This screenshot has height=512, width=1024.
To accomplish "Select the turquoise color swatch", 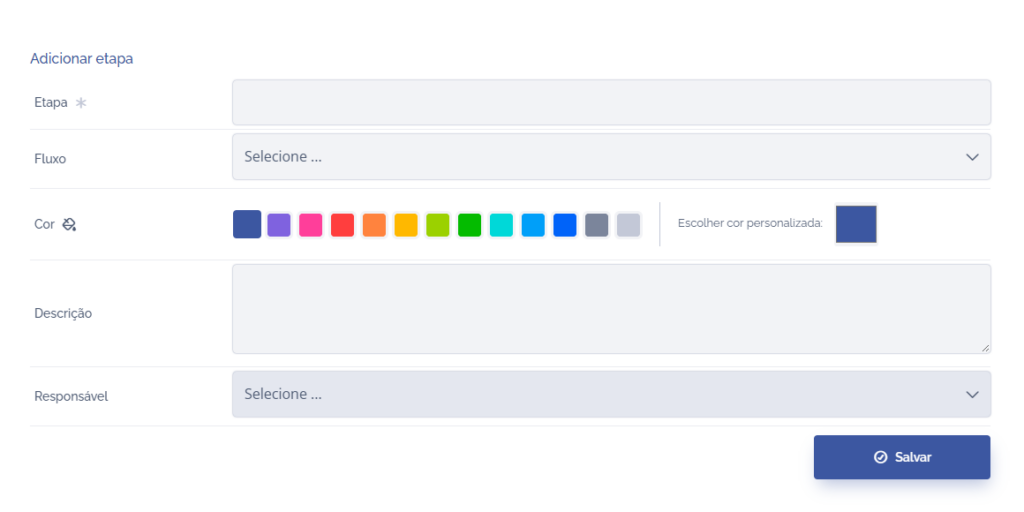I will click(x=501, y=225).
